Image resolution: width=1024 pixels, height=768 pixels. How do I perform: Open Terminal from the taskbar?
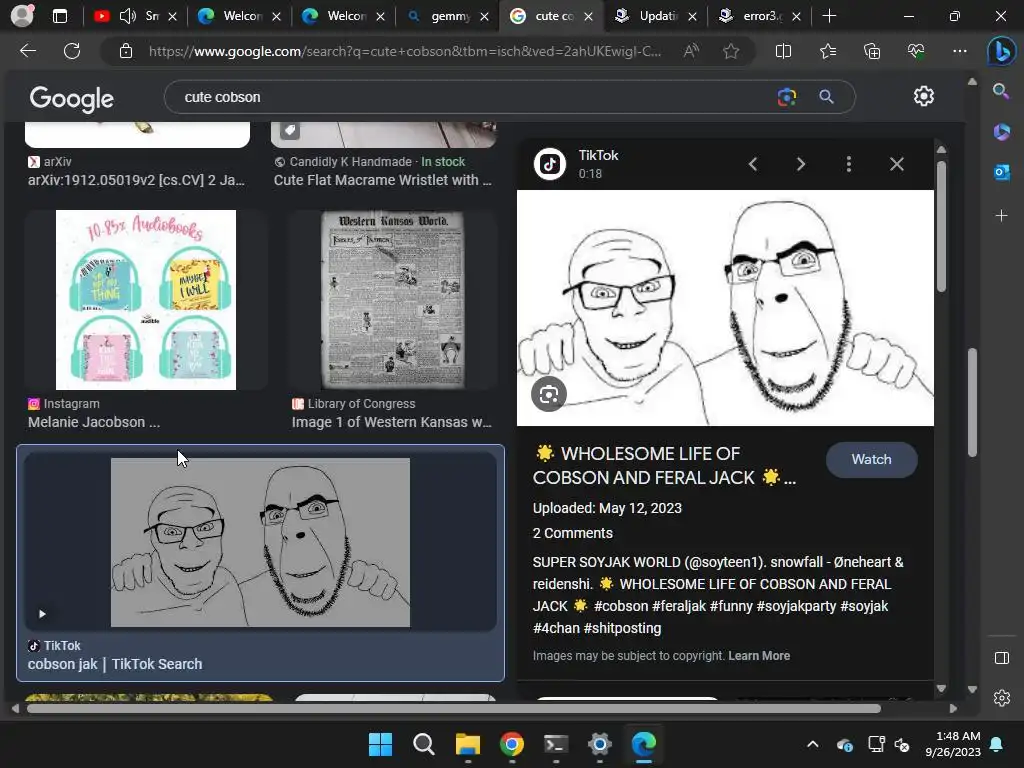(556, 744)
